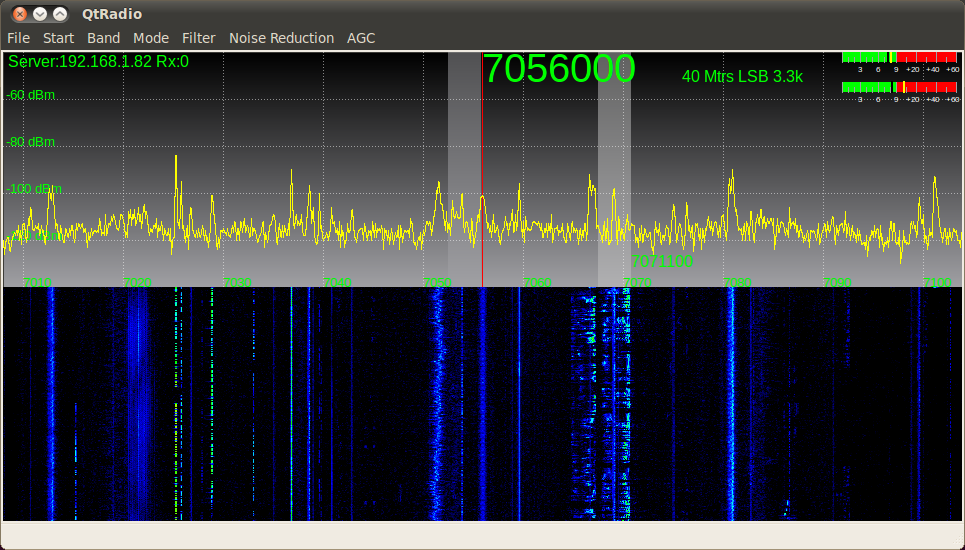Click the 7056000 frequency readout
The height and width of the screenshot is (550, 965).
coord(558,69)
